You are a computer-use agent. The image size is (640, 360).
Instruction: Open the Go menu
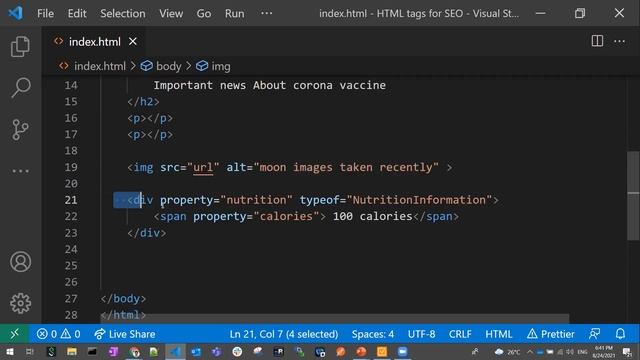point(204,13)
